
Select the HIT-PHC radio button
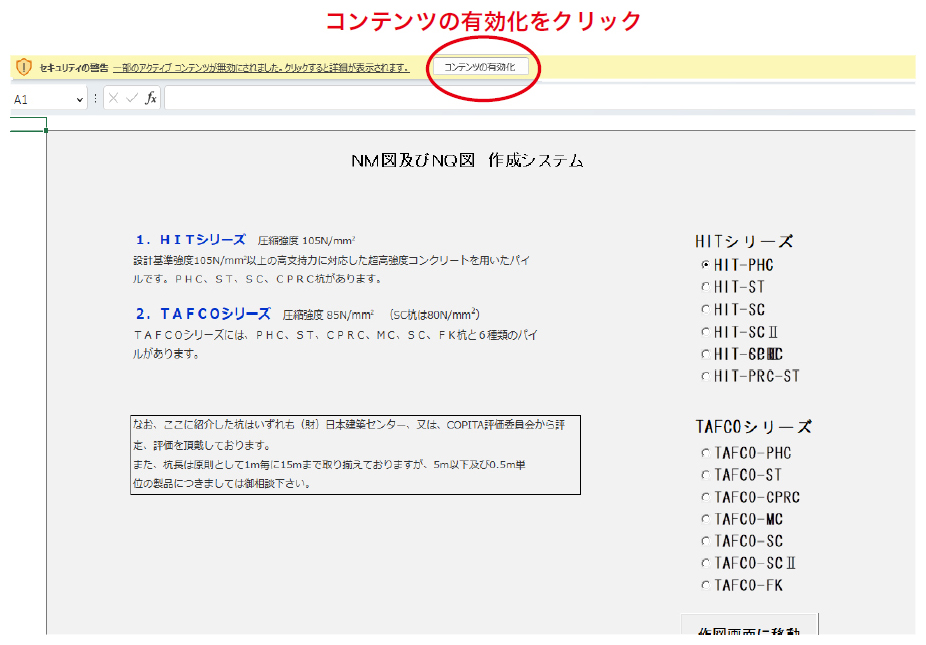click(705, 265)
